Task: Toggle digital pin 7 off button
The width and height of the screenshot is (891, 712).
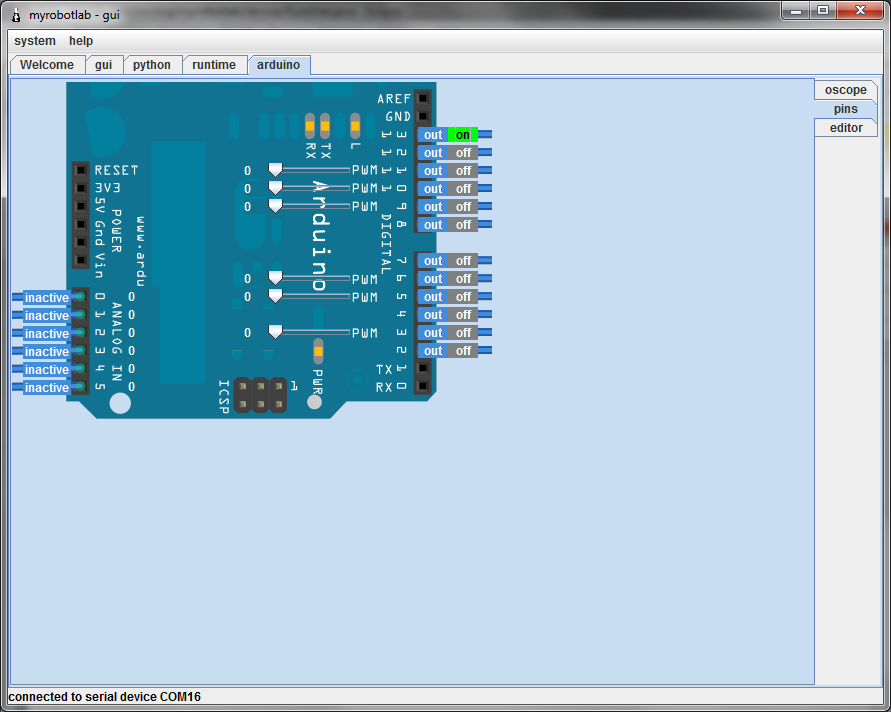Action: click(x=463, y=261)
